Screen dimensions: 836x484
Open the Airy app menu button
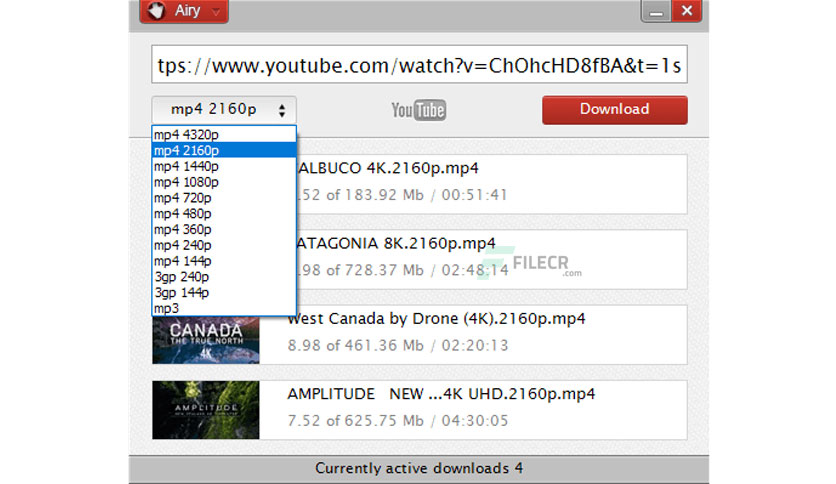[x=184, y=11]
